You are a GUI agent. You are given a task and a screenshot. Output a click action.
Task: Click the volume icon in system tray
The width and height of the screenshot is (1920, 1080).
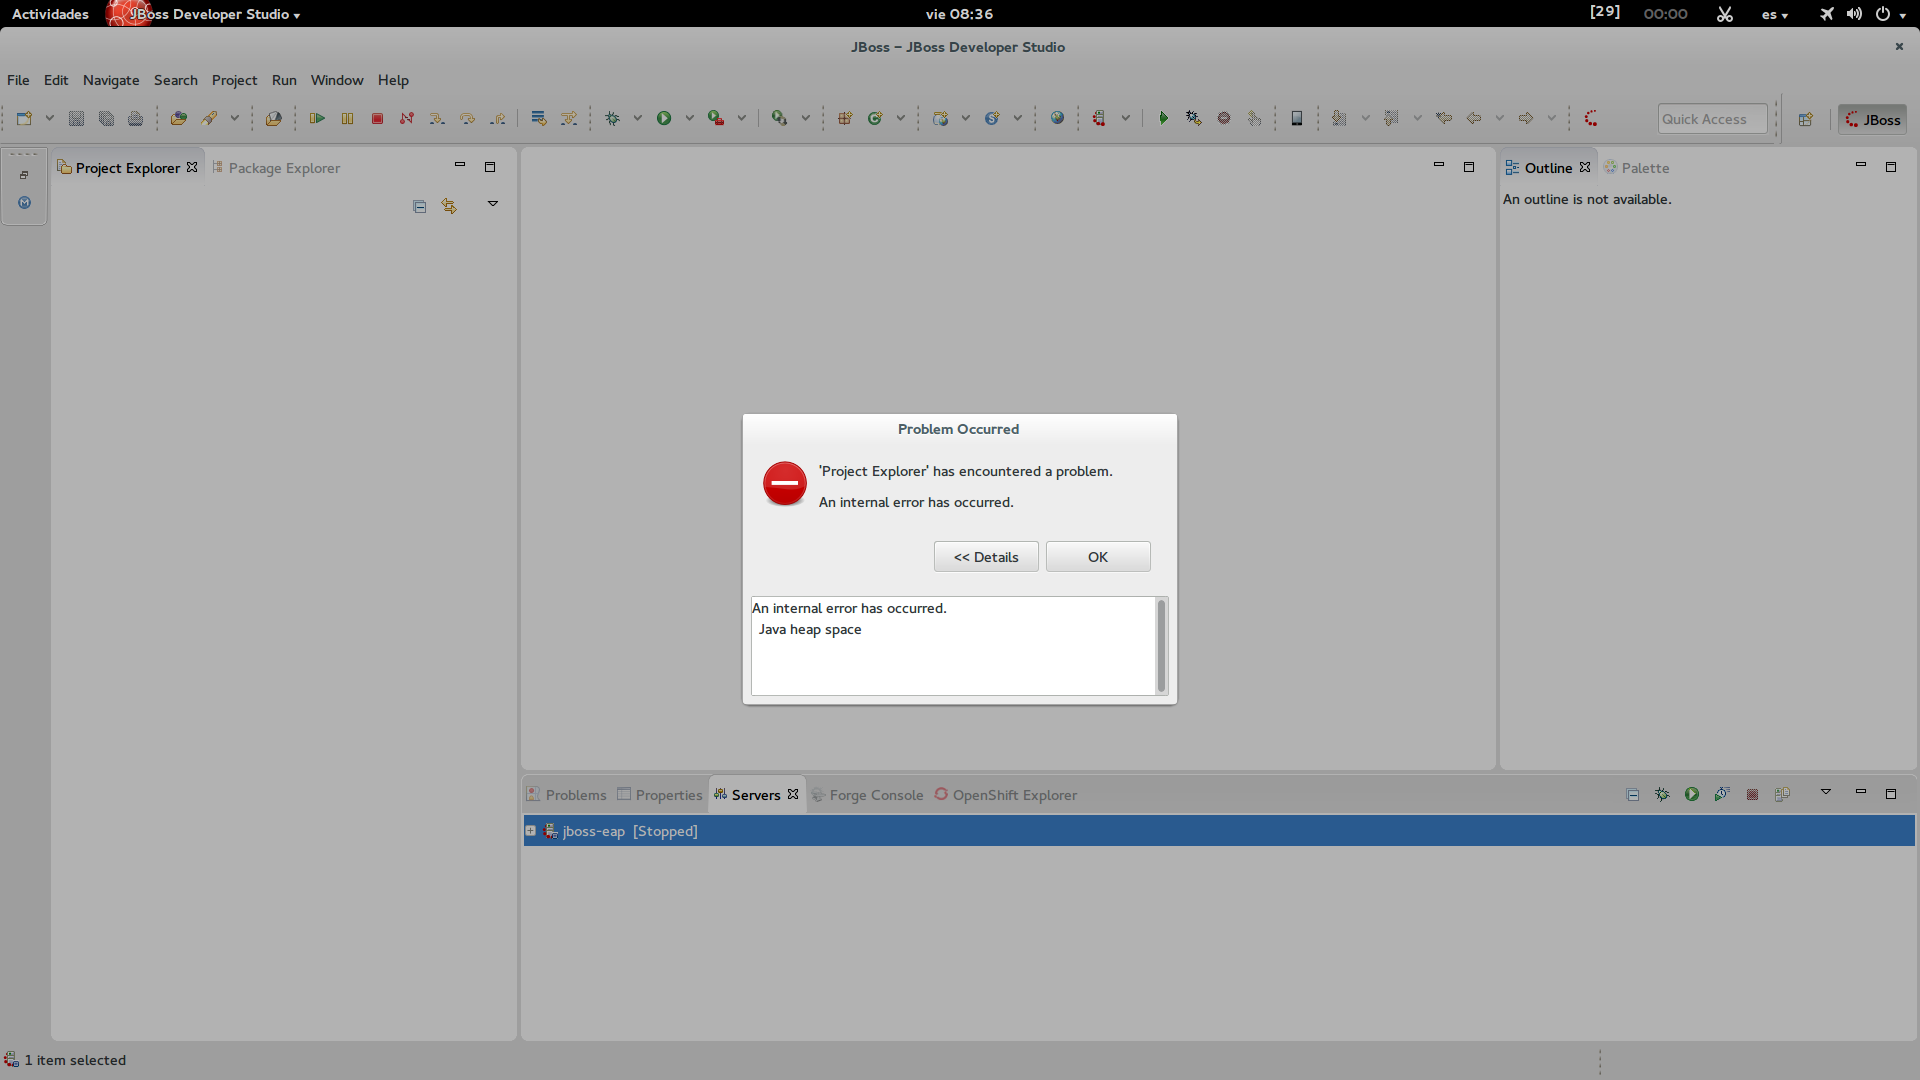click(x=1855, y=14)
